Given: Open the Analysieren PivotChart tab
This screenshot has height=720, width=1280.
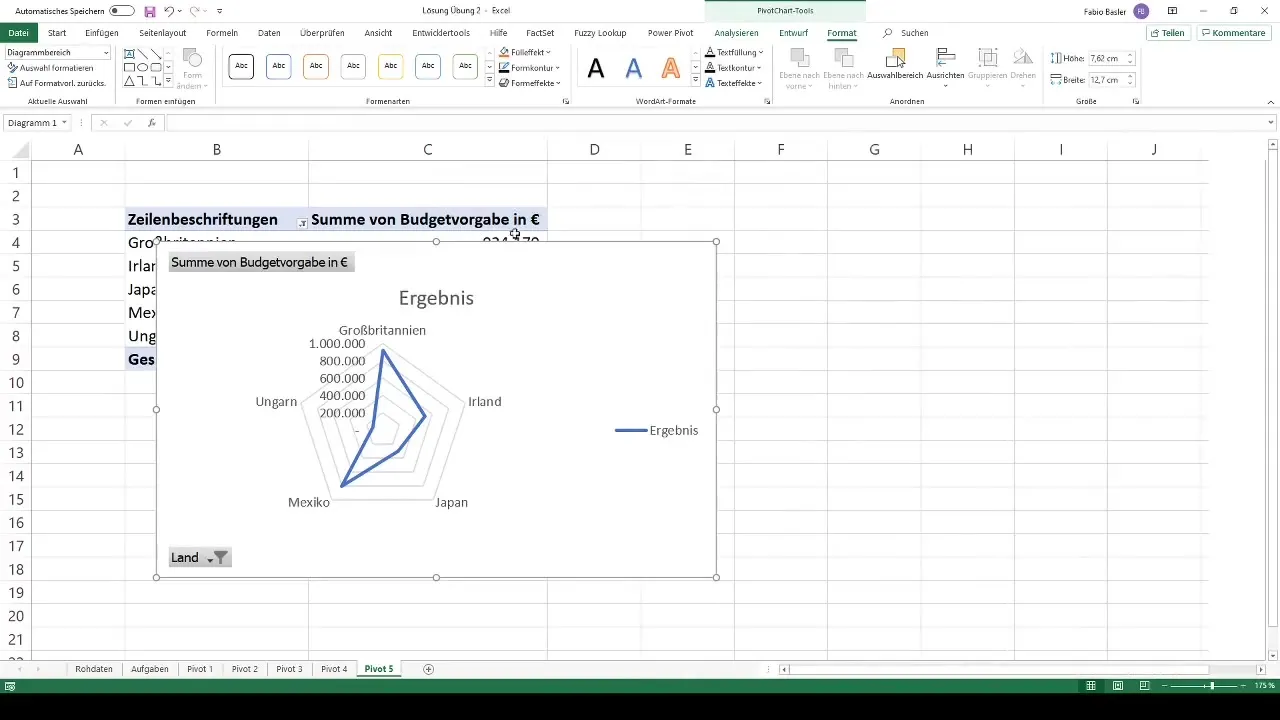Looking at the screenshot, I should [736, 33].
